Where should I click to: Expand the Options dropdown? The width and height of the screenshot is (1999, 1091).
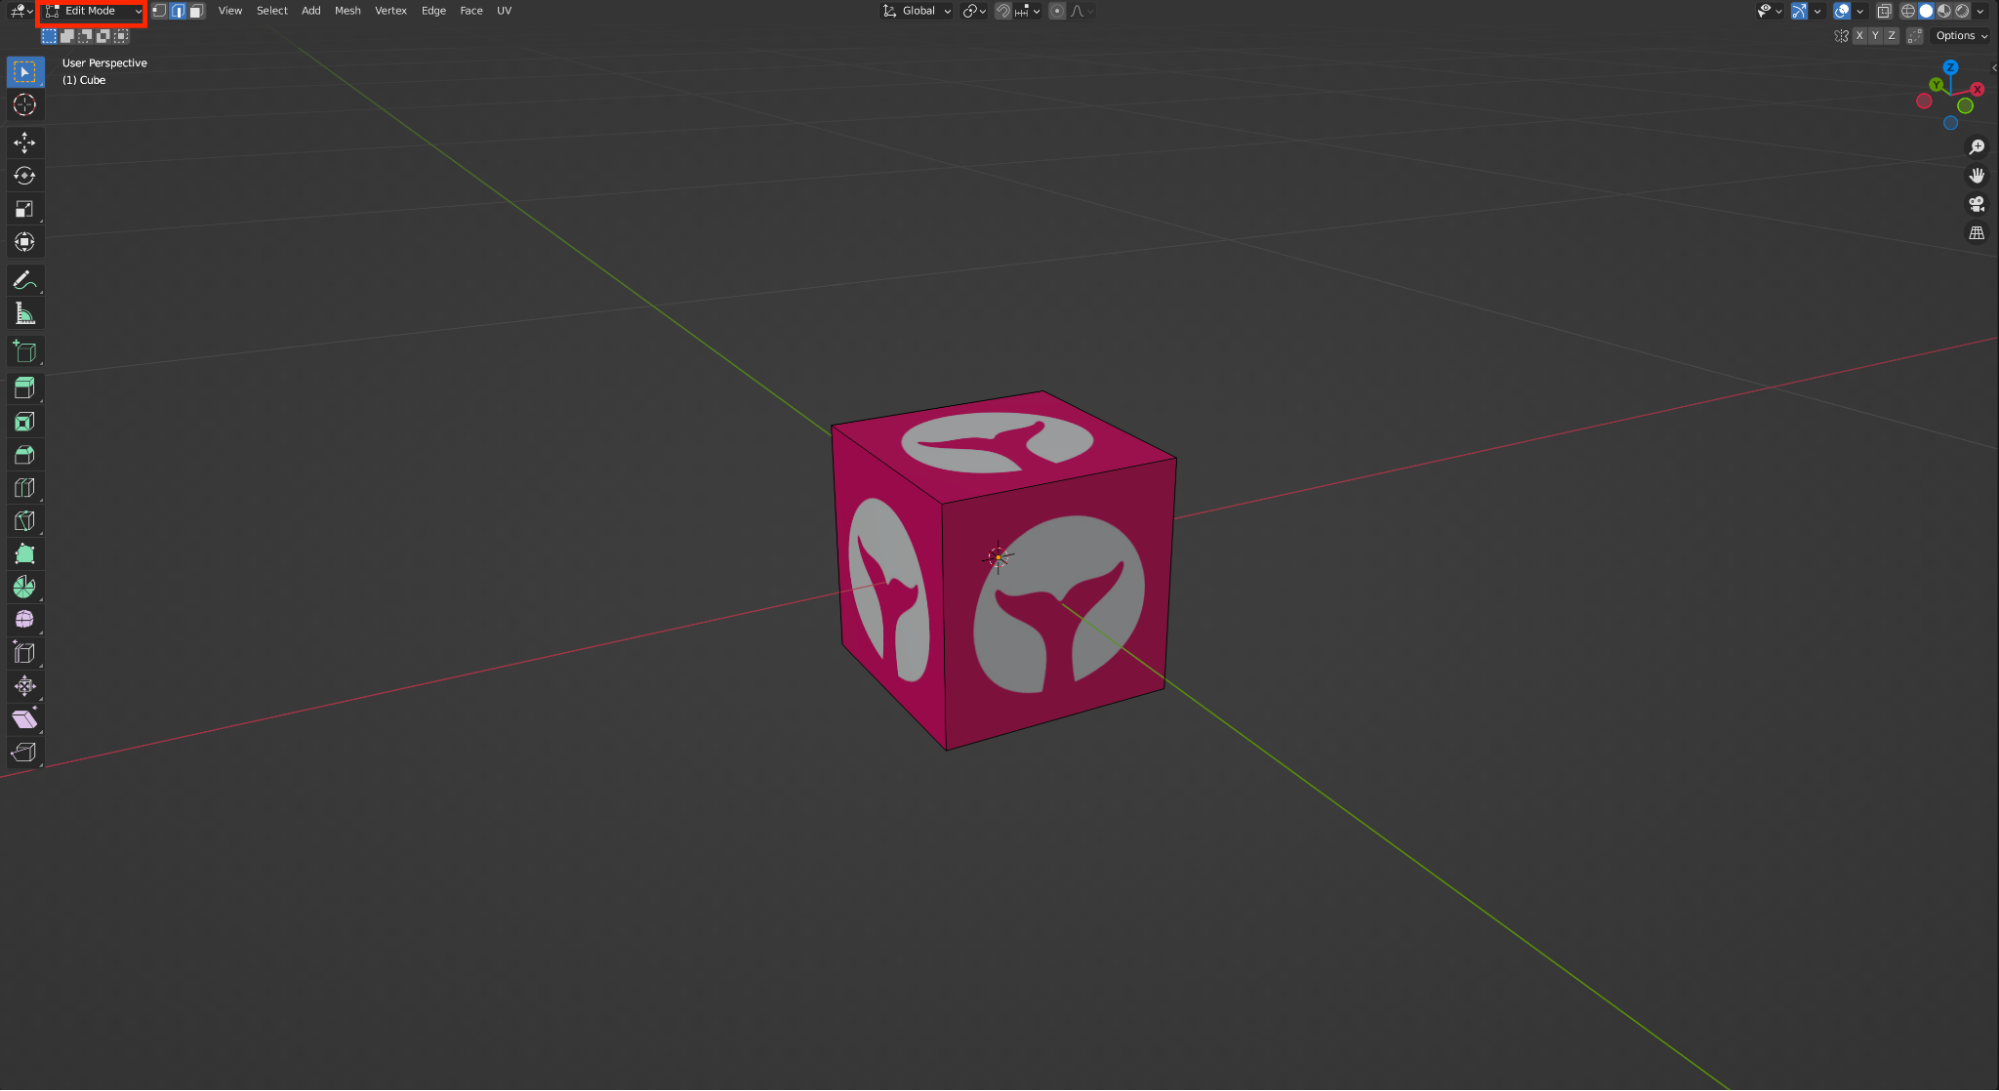(1960, 36)
